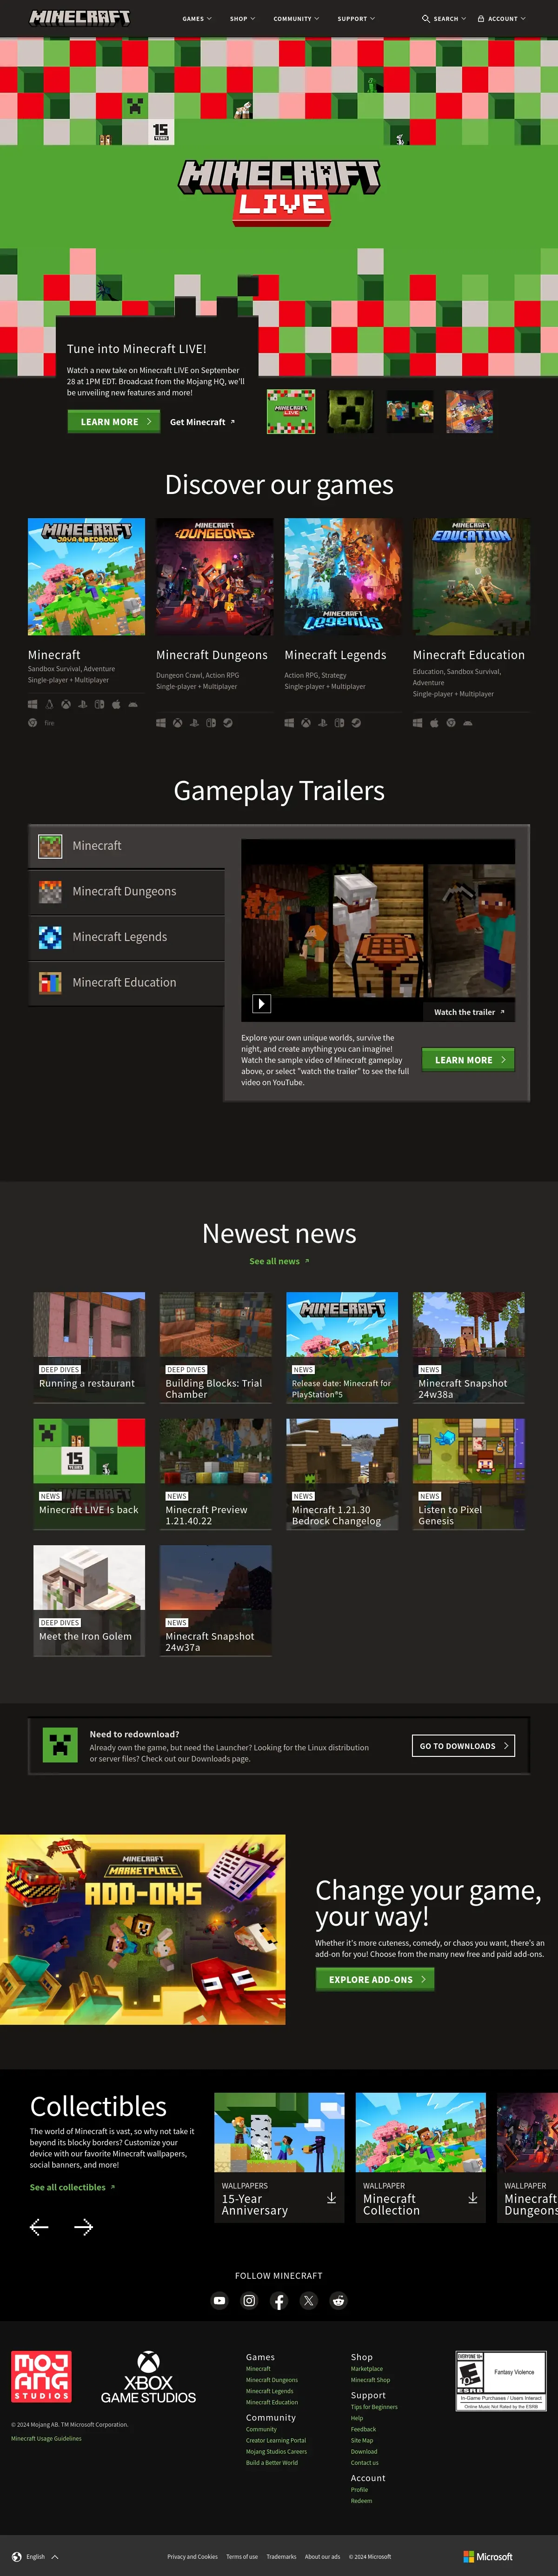Click Learn More in Gameplay Trailers panel

click(468, 1059)
